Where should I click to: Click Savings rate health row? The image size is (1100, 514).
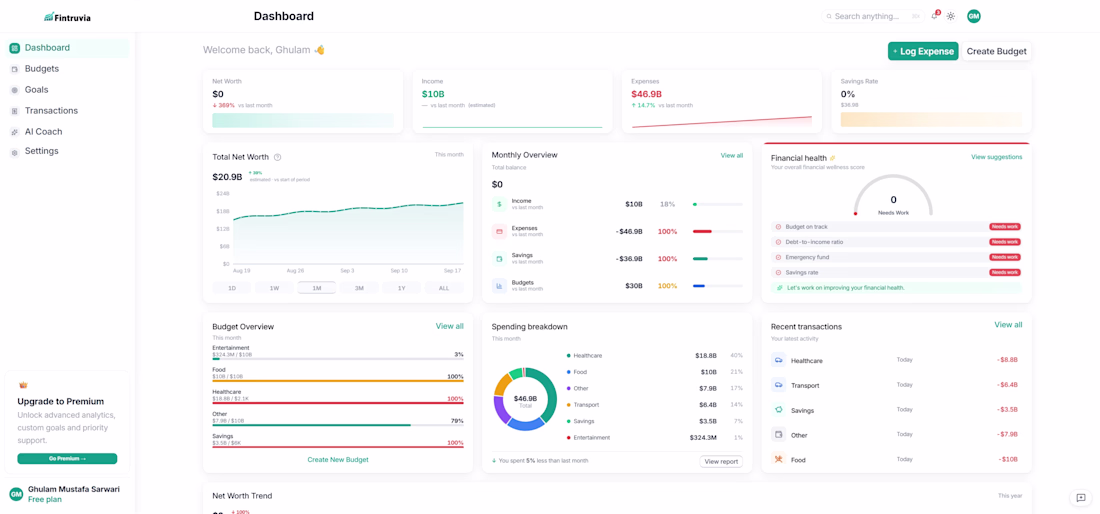click(897, 272)
